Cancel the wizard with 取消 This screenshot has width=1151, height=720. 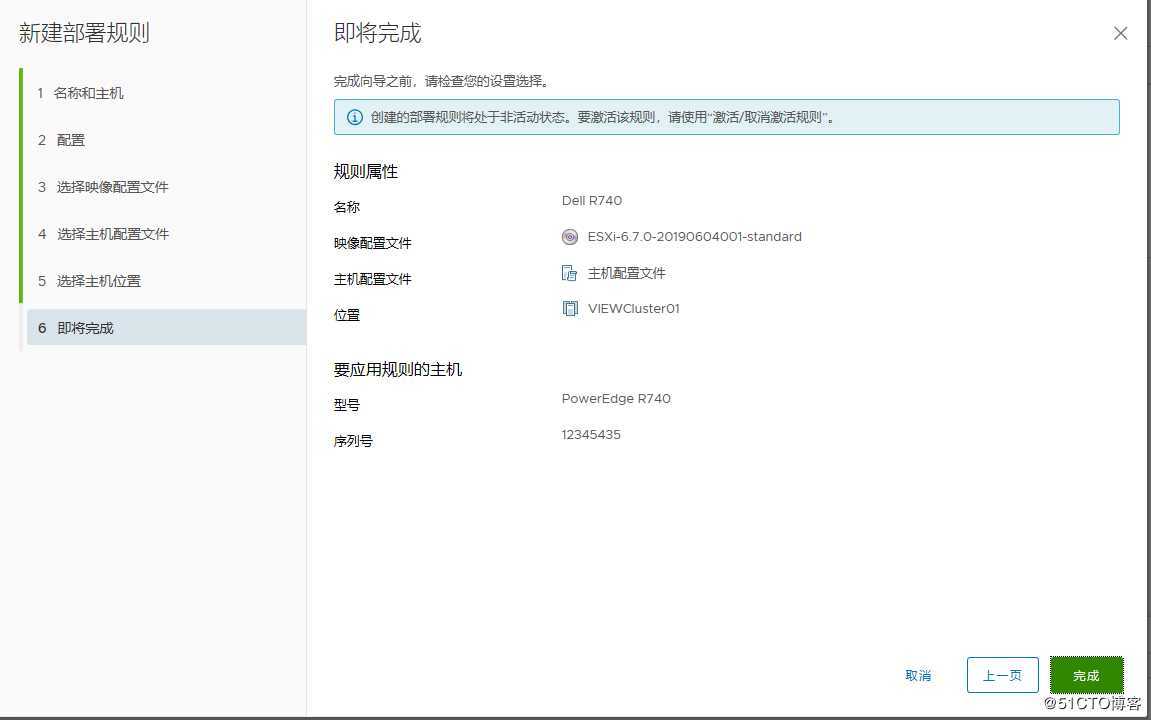click(918, 675)
